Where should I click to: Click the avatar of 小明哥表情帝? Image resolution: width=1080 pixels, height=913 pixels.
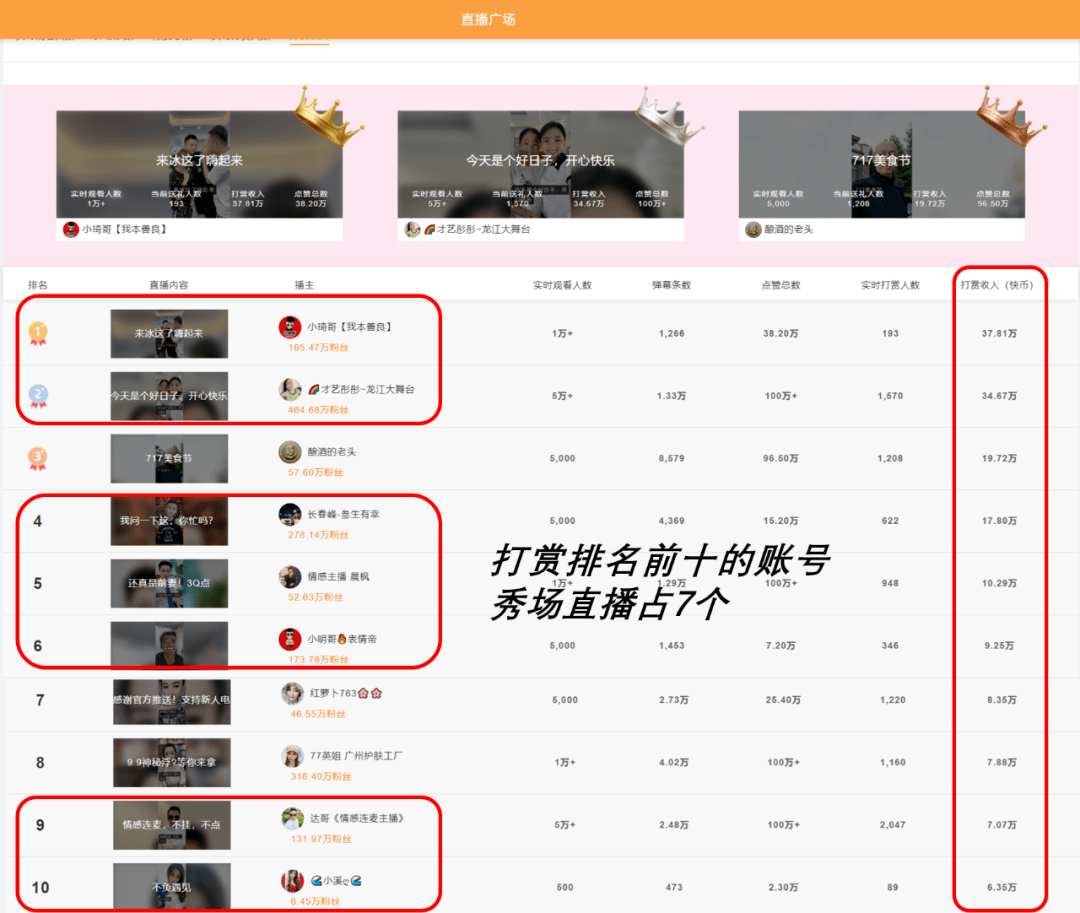click(290, 639)
